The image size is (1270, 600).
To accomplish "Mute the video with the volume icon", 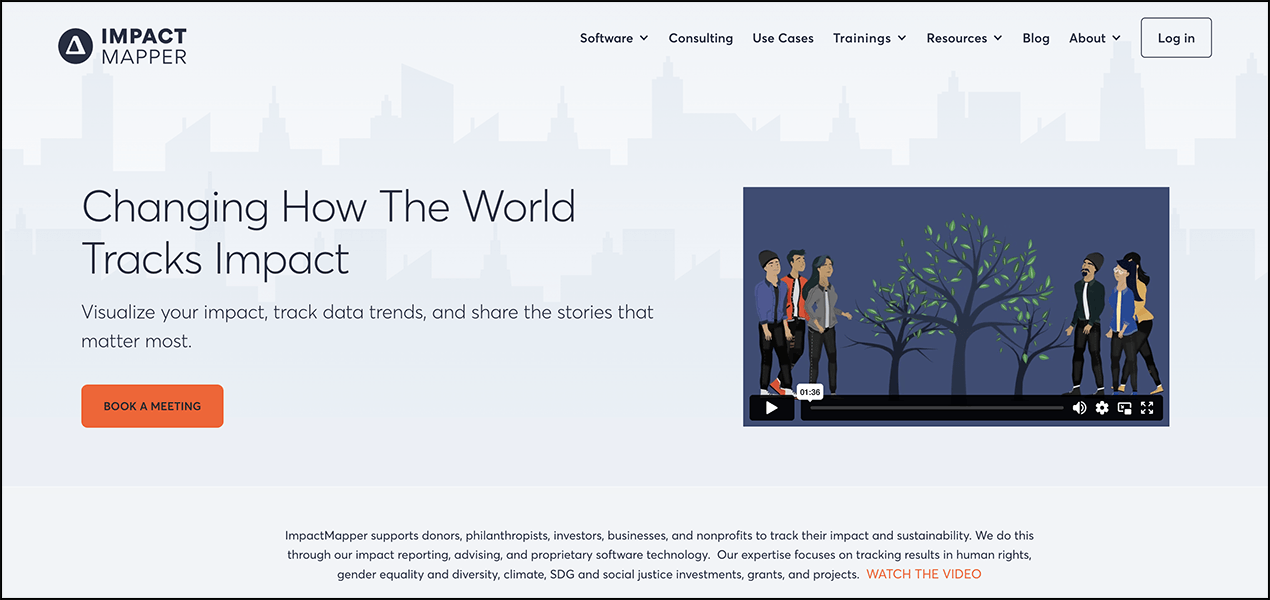I will [1079, 408].
